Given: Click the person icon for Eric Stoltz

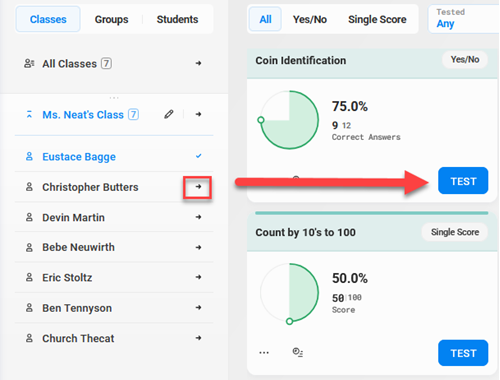Looking at the screenshot, I should (29, 277).
